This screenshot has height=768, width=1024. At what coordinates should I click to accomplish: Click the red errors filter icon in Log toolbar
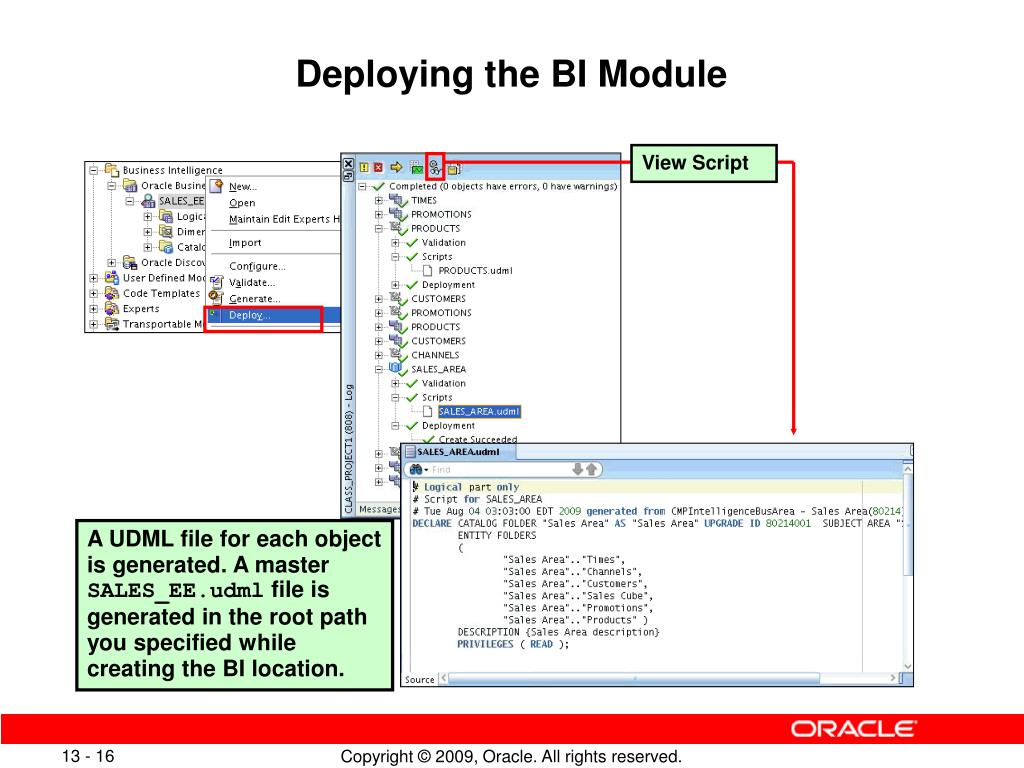click(x=378, y=168)
